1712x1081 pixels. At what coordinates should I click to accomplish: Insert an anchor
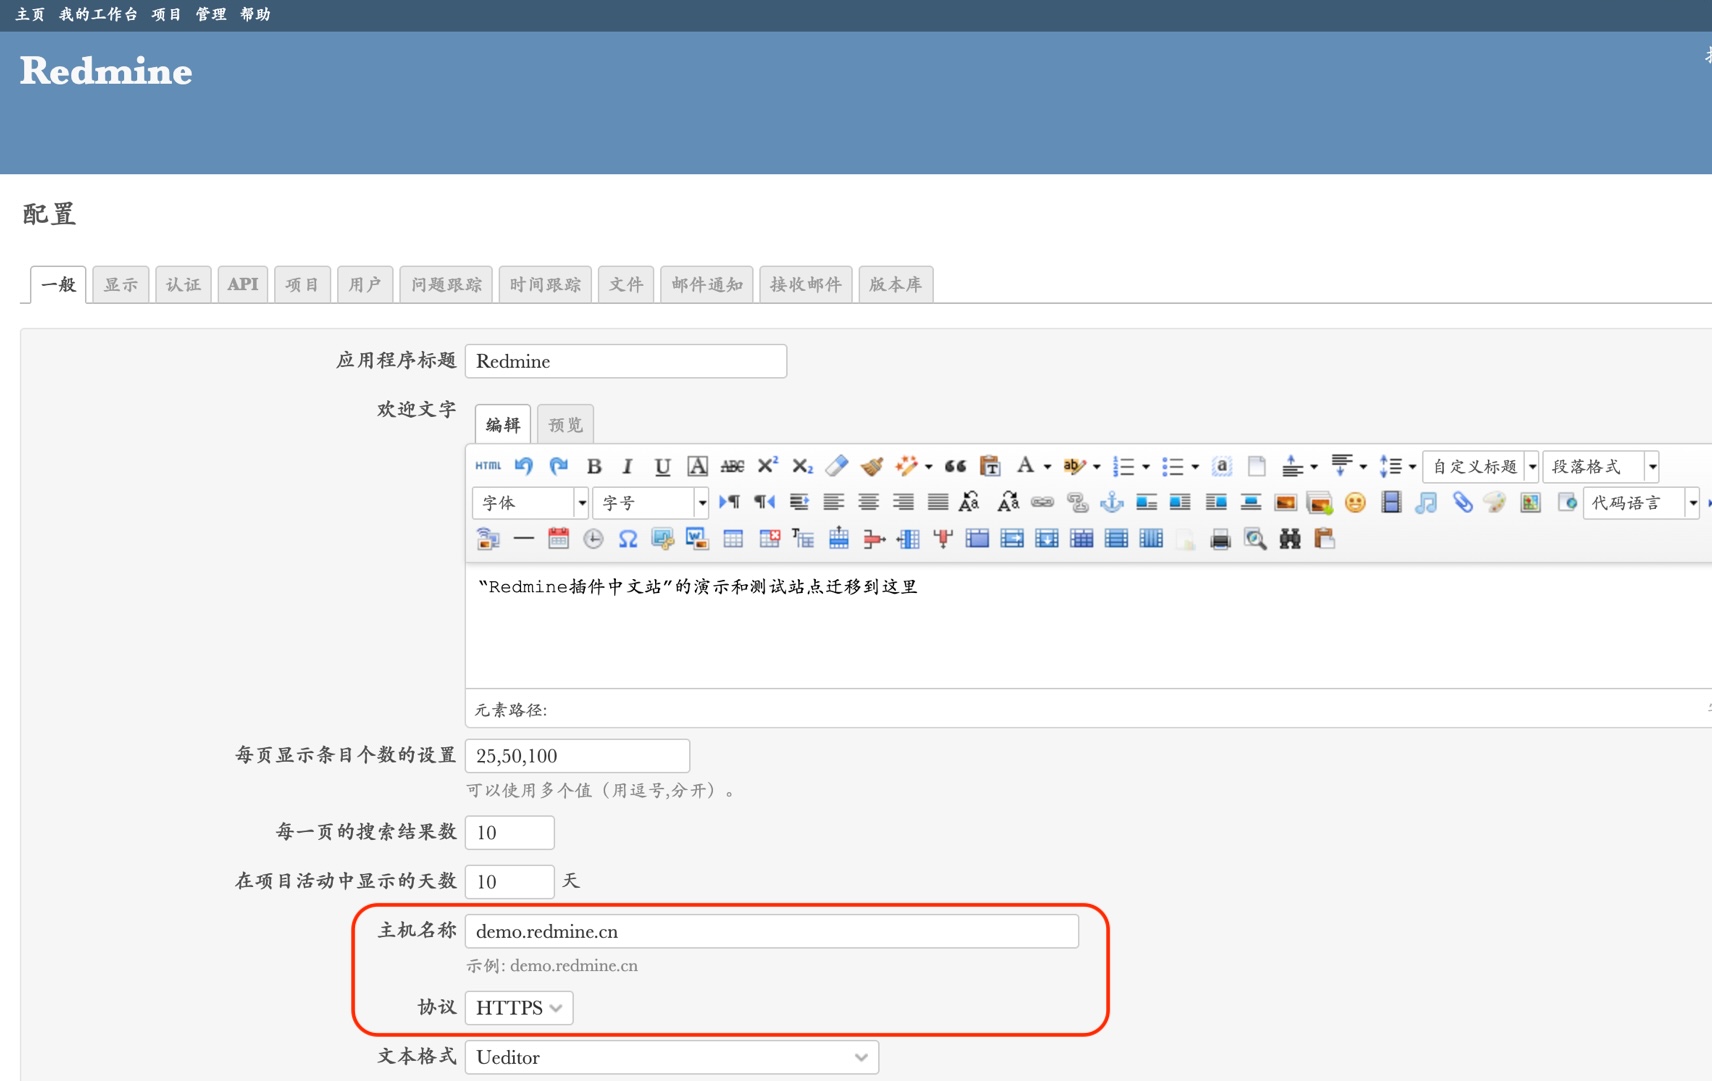coord(1111,502)
